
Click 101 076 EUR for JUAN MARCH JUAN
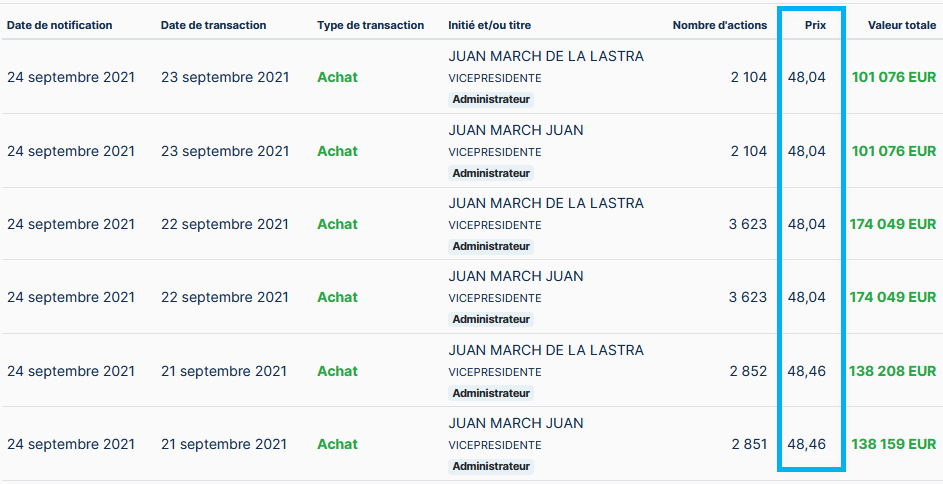tap(893, 151)
